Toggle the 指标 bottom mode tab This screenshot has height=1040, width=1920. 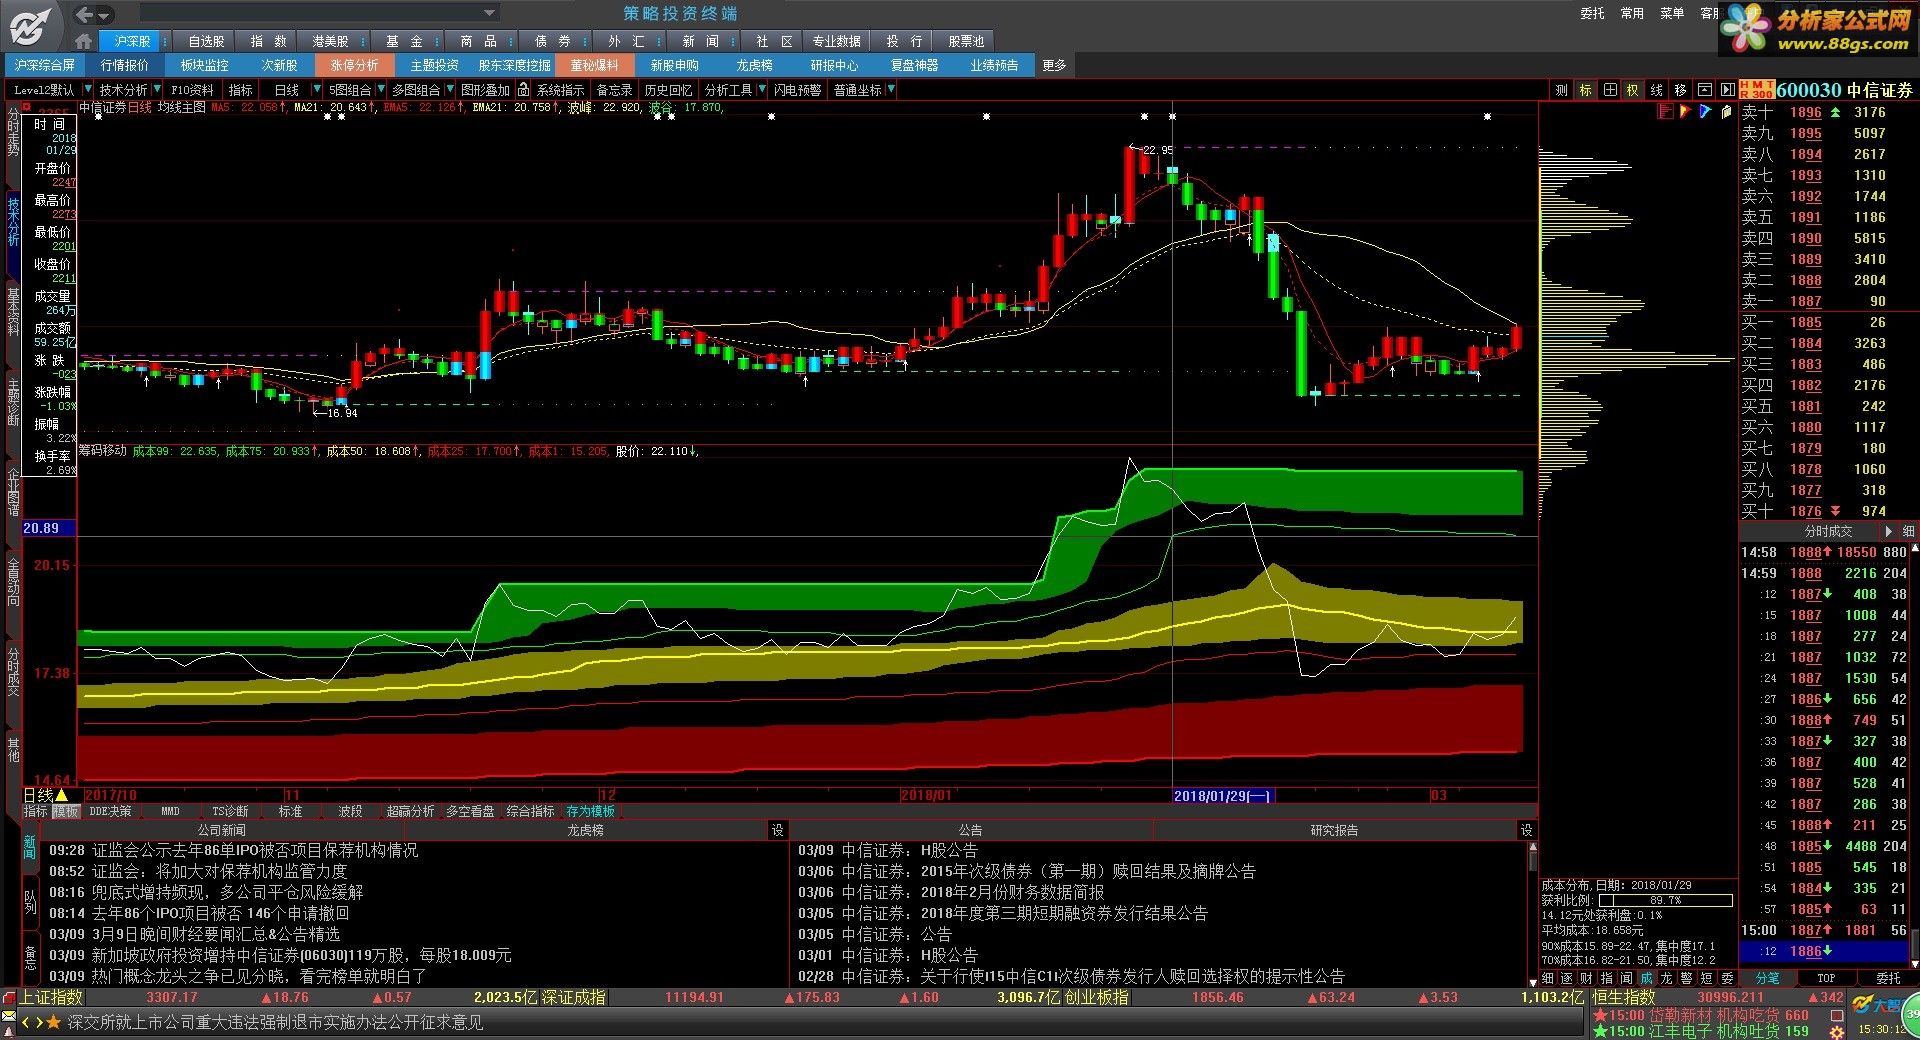[36, 811]
